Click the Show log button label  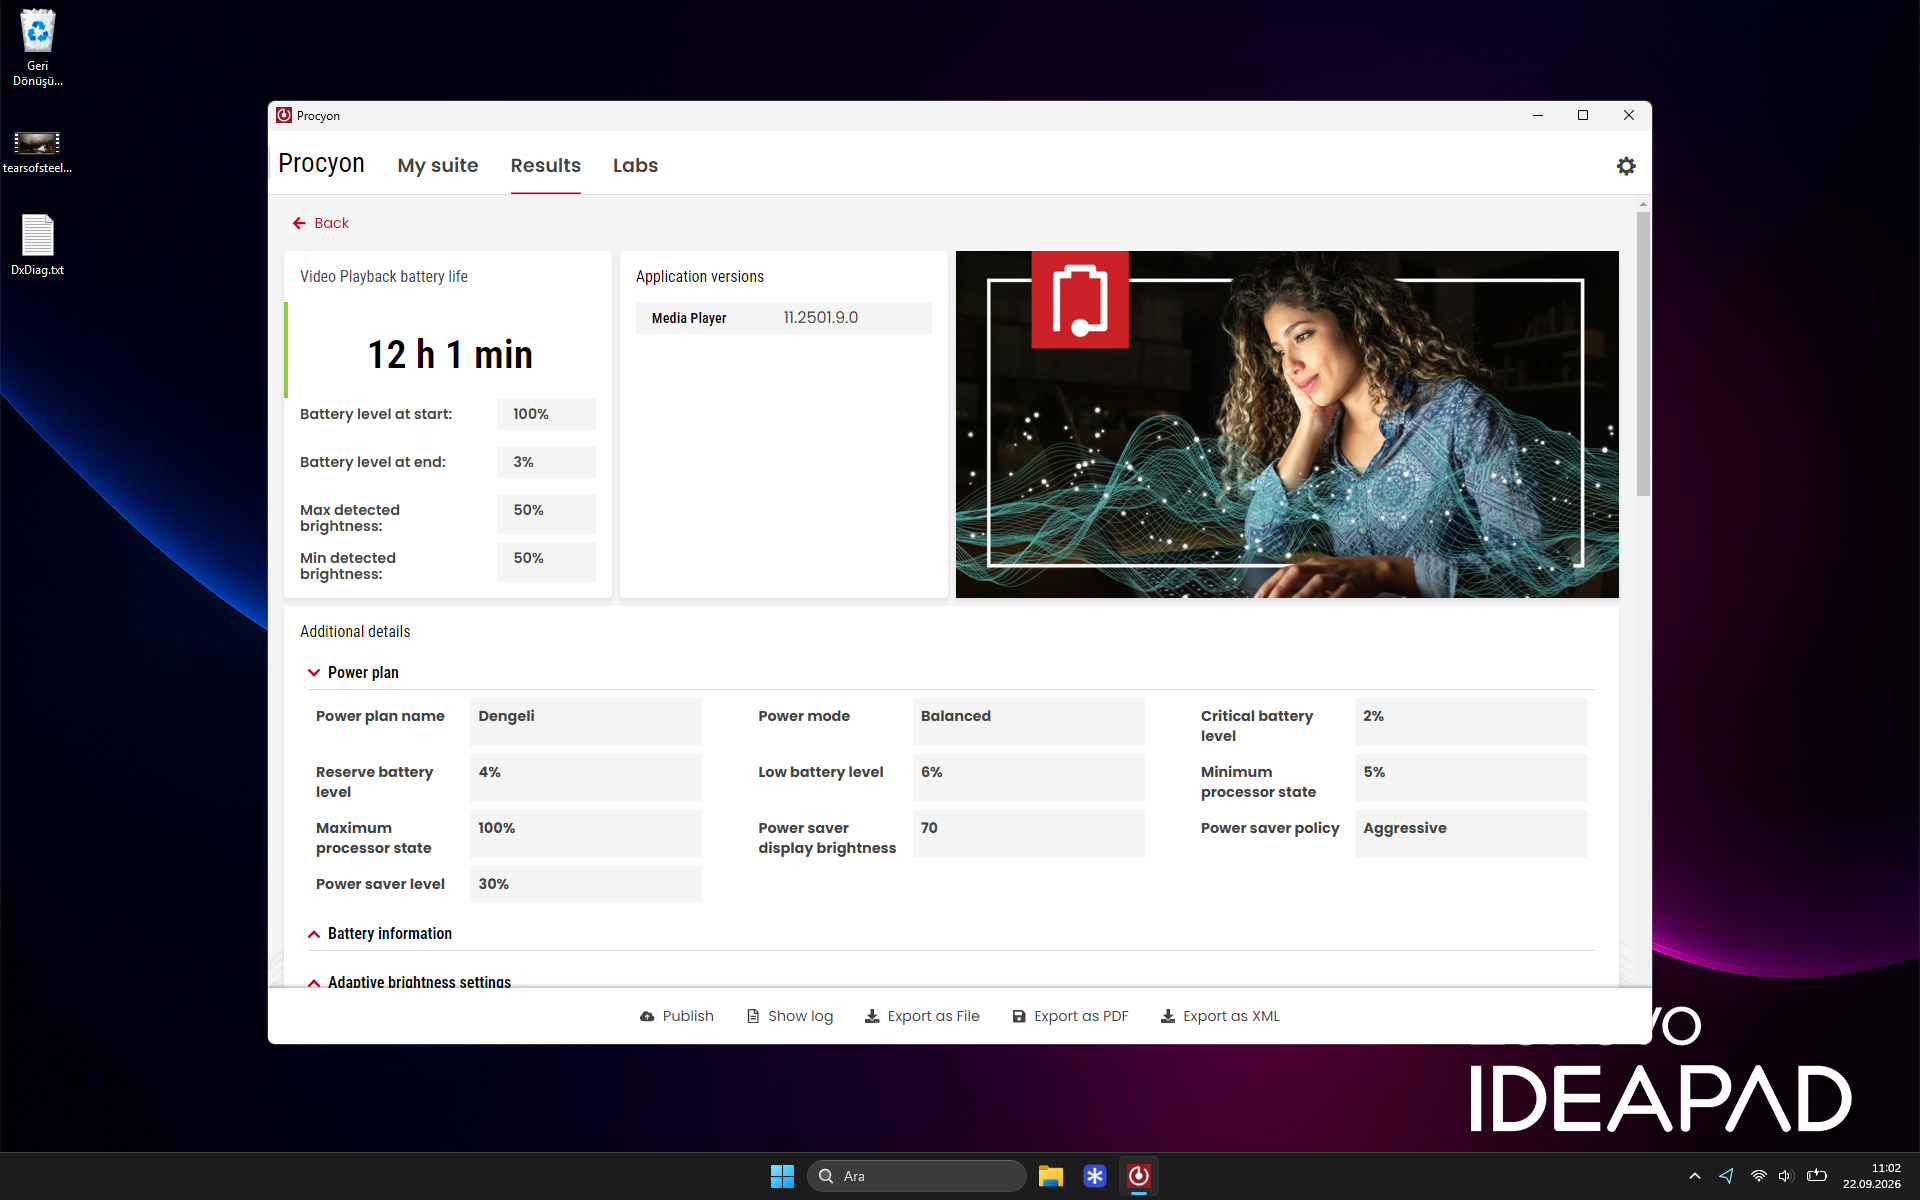[x=800, y=1016]
